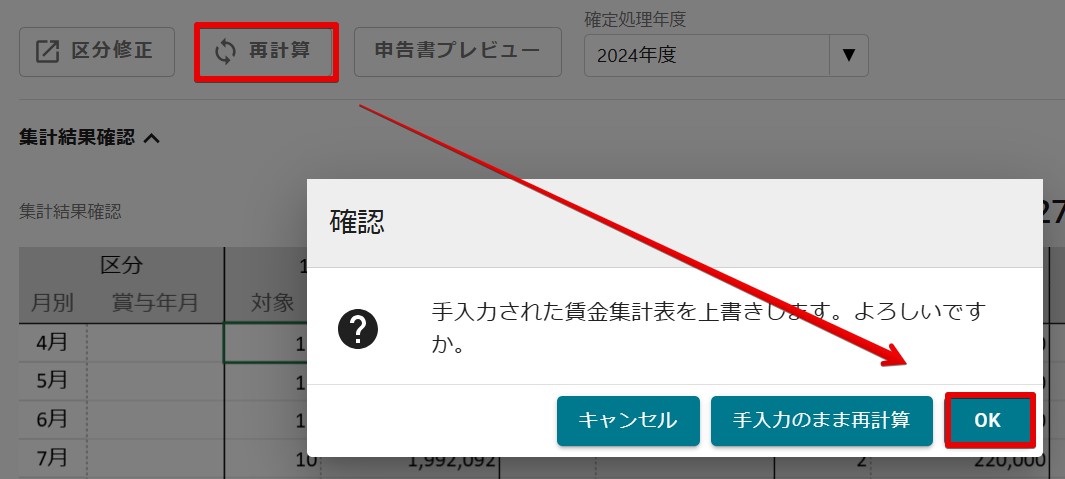Click the 区分 column header
The width and height of the screenshot is (1065, 479).
coord(122,266)
